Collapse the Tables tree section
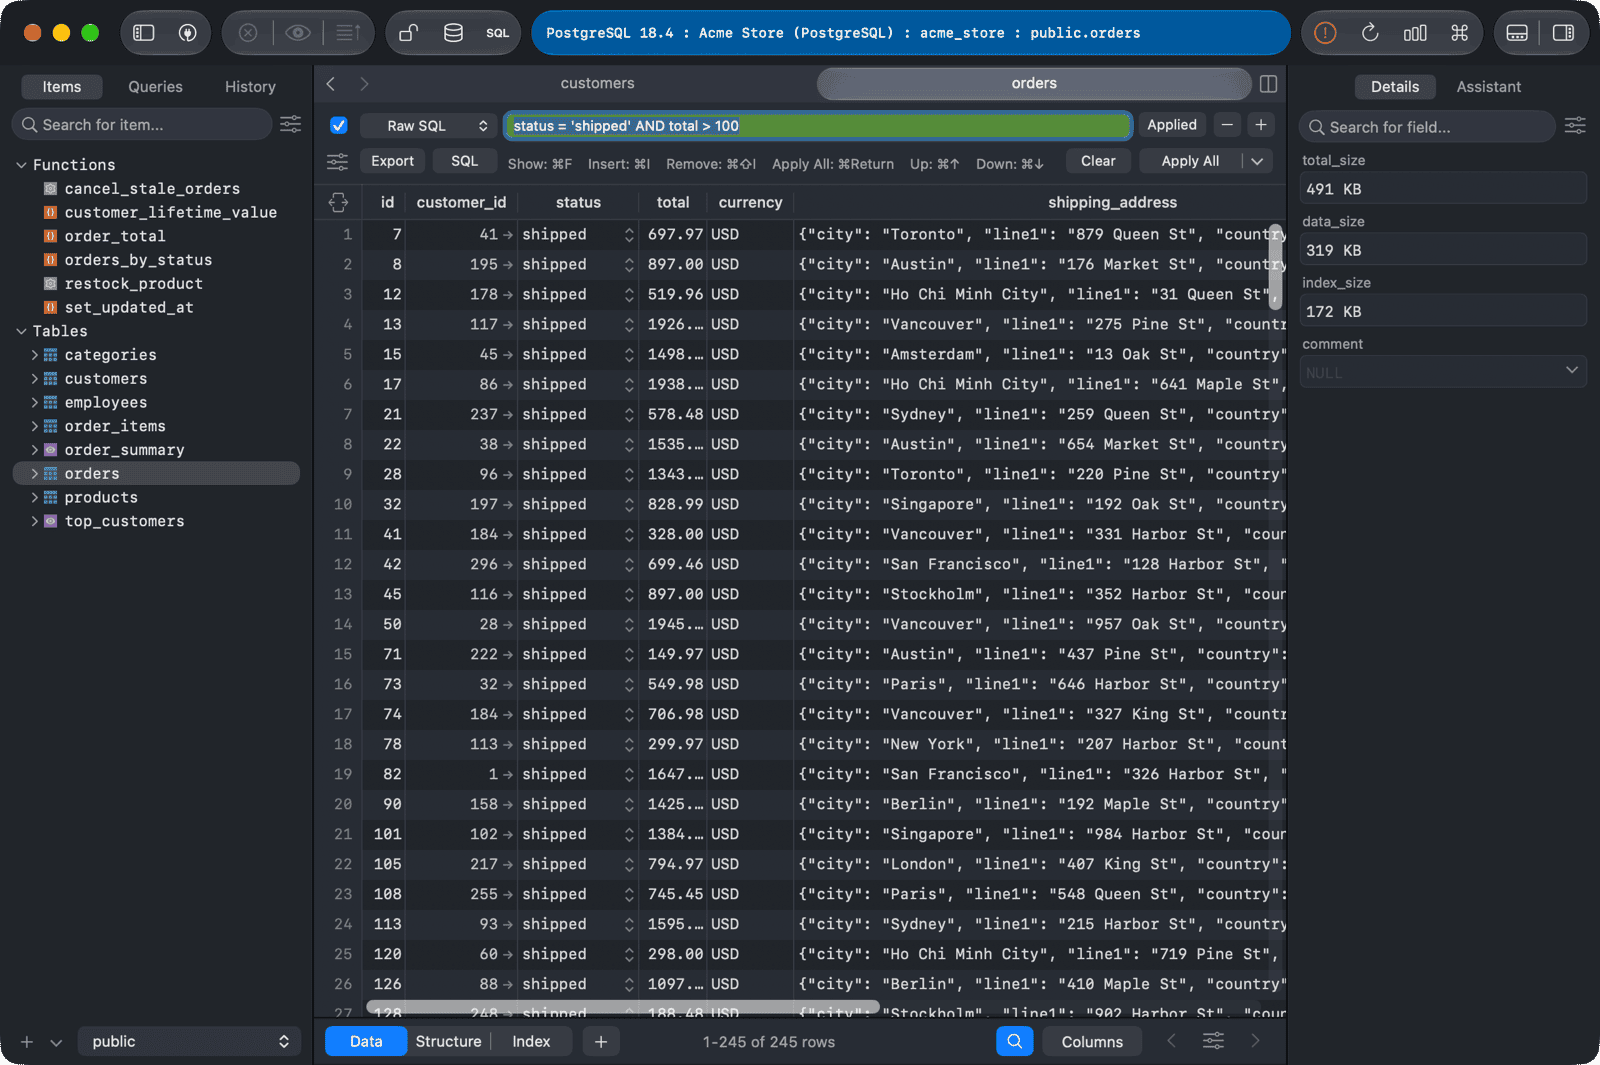The height and width of the screenshot is (1065, 1600). point(21,331)
